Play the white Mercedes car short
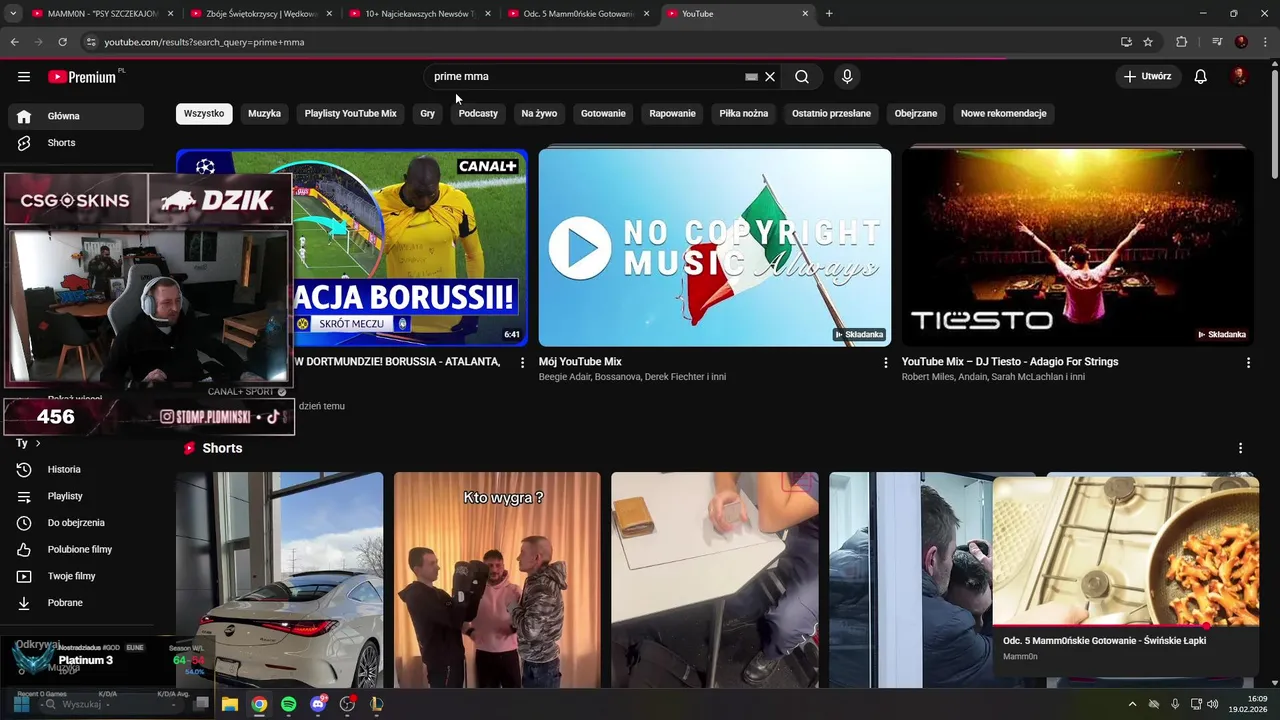 point(280,580)
